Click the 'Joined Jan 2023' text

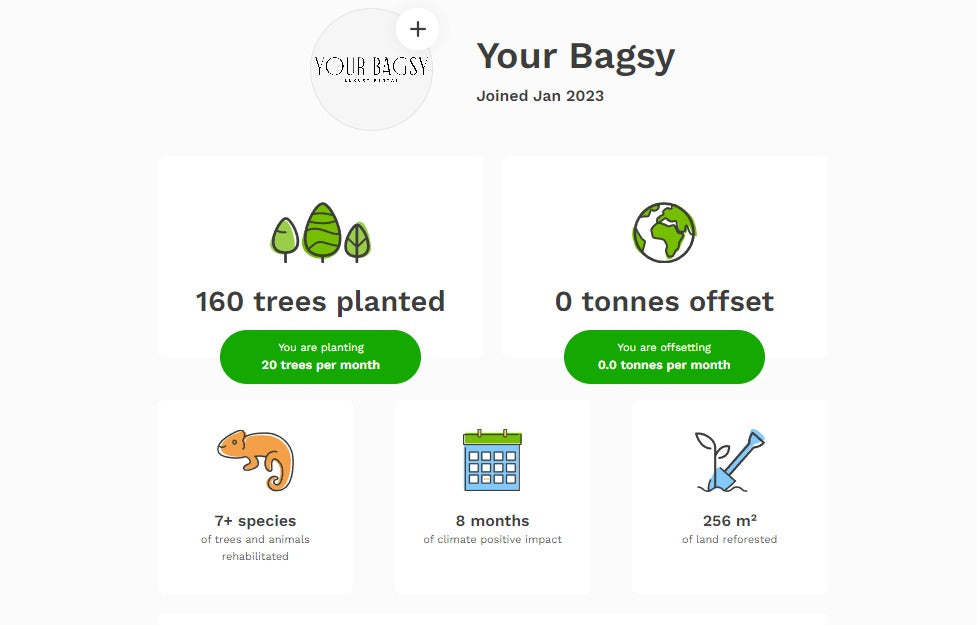pyautogui.click(x=540, y=96)
